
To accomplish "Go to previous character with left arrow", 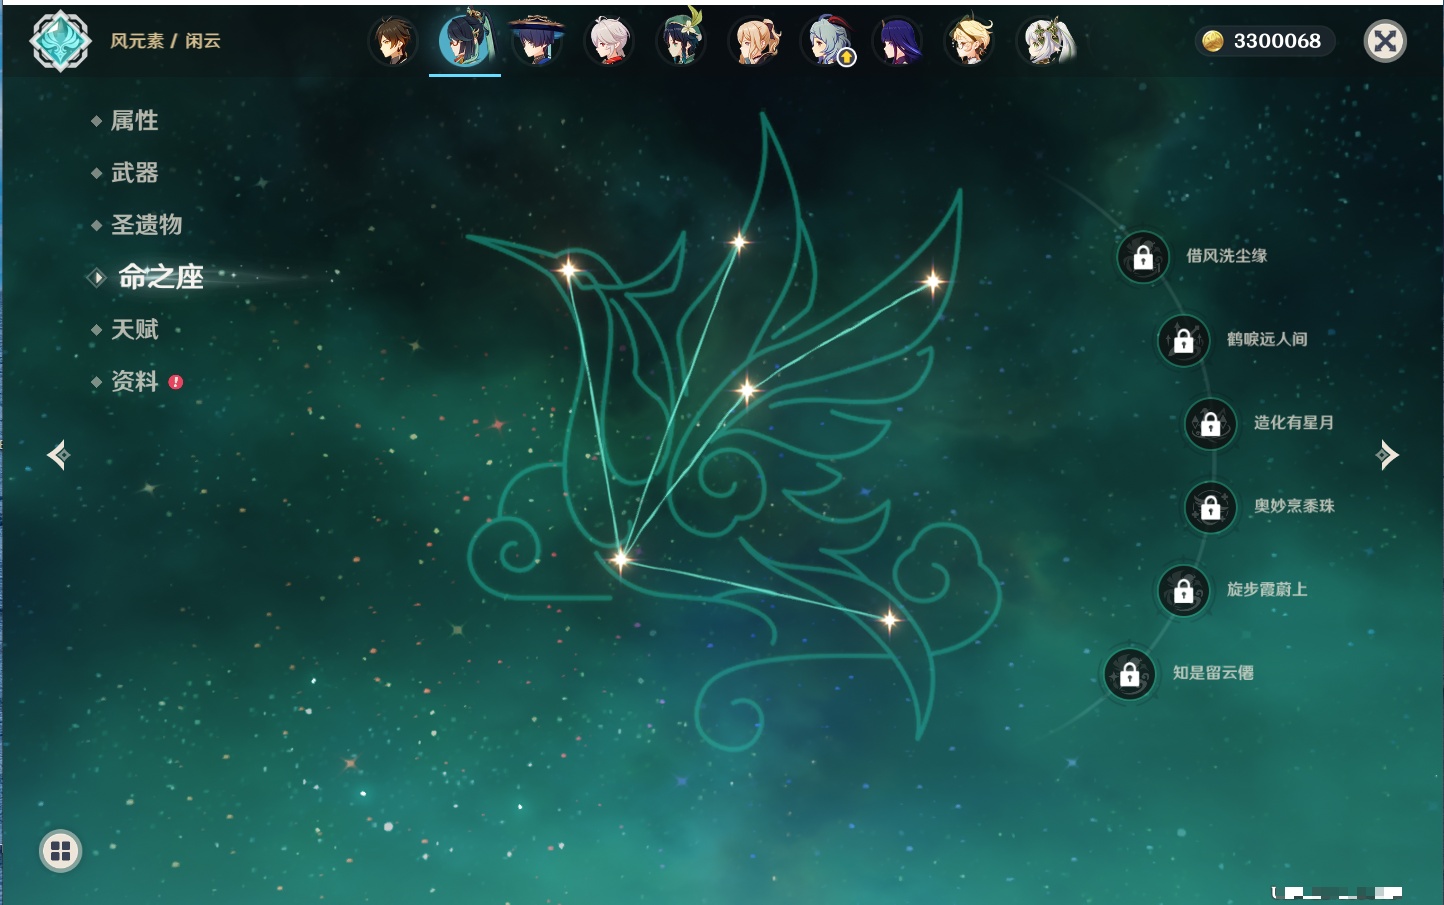I will [x=58, y=455].
